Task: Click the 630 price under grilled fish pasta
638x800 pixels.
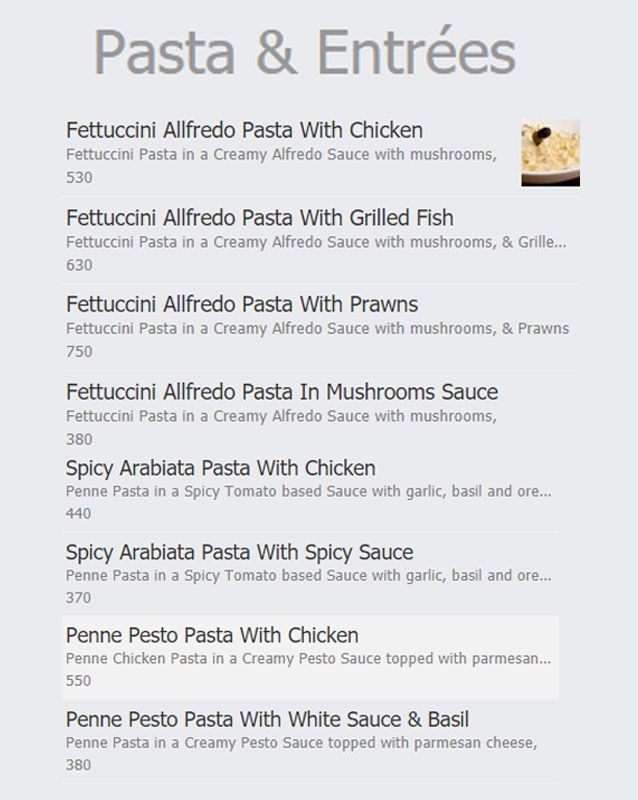Action: 79,265
